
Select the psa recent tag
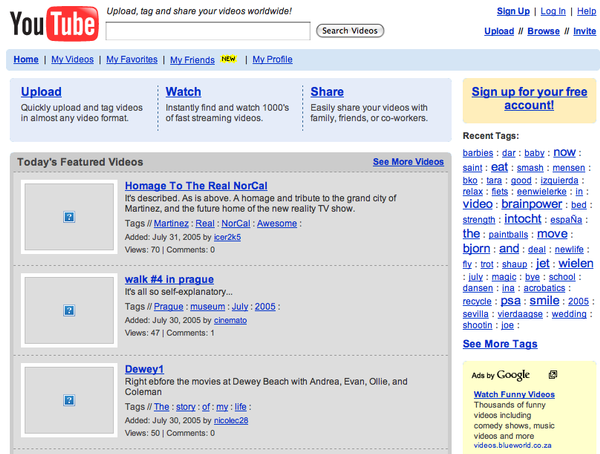click(x=510, y=300)
